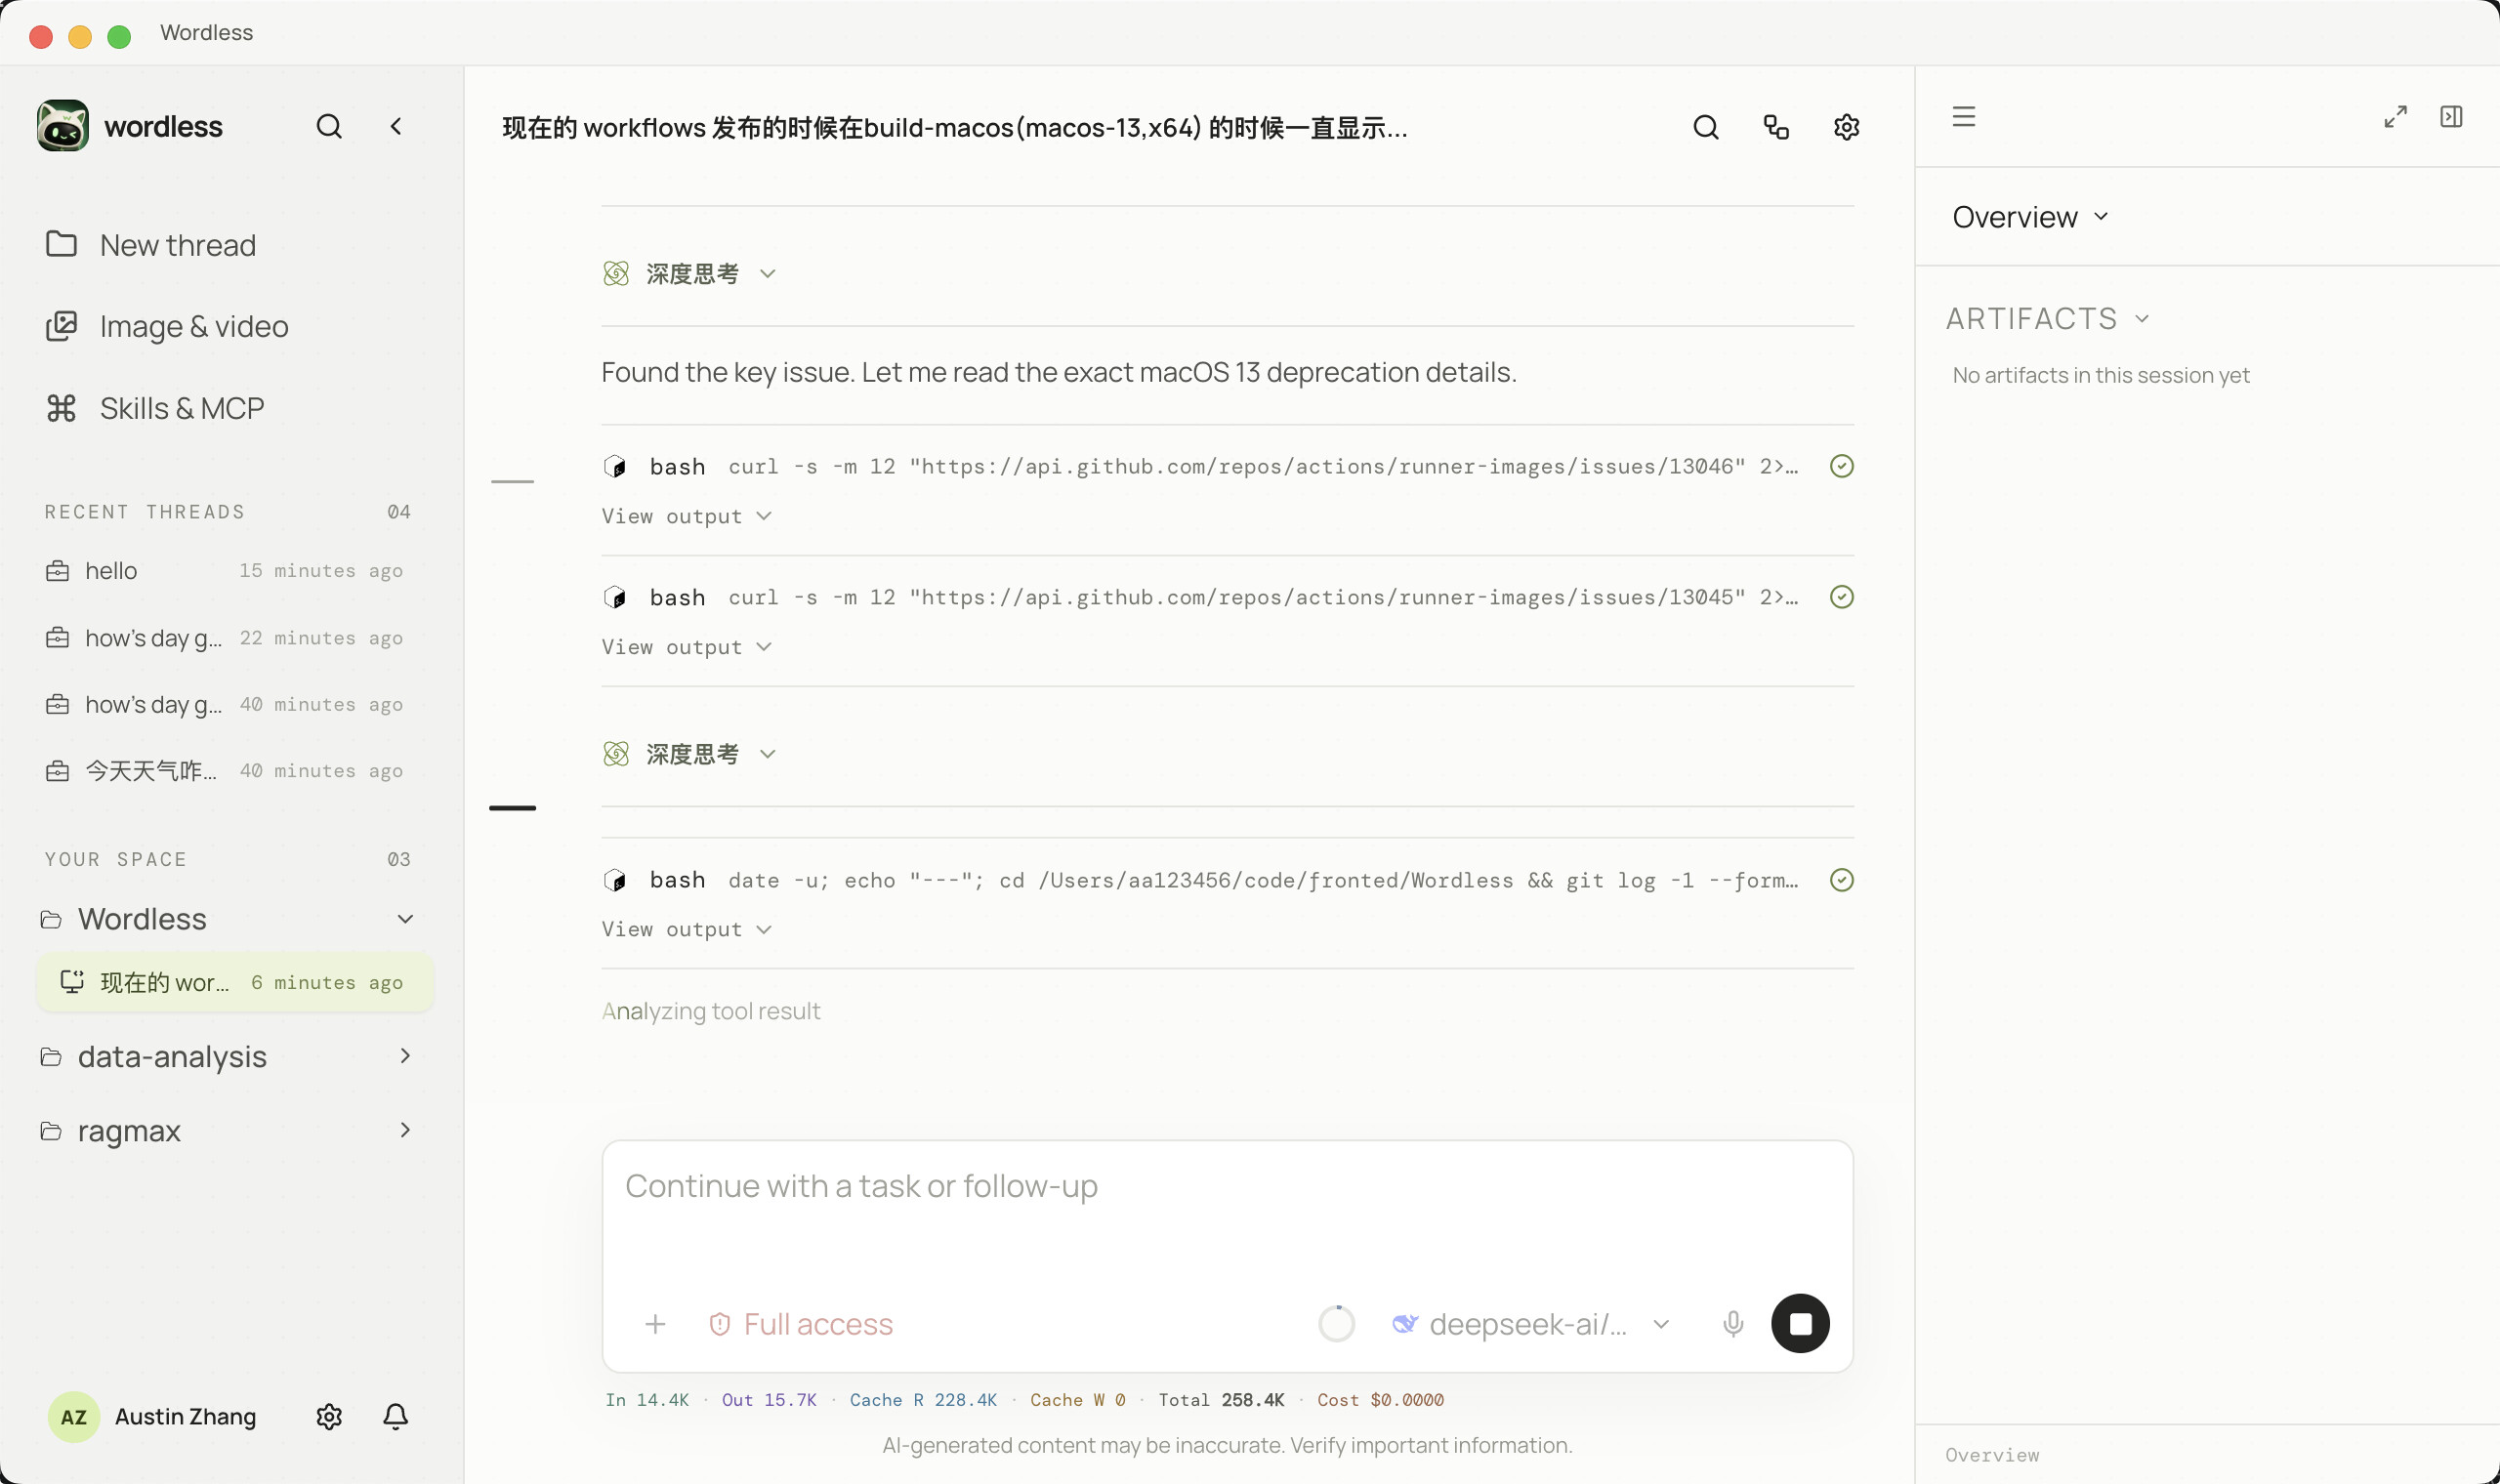View output of issues/13046 curl command
Viewport: 2500px width, 1484px height.
[x=687, y=516]
